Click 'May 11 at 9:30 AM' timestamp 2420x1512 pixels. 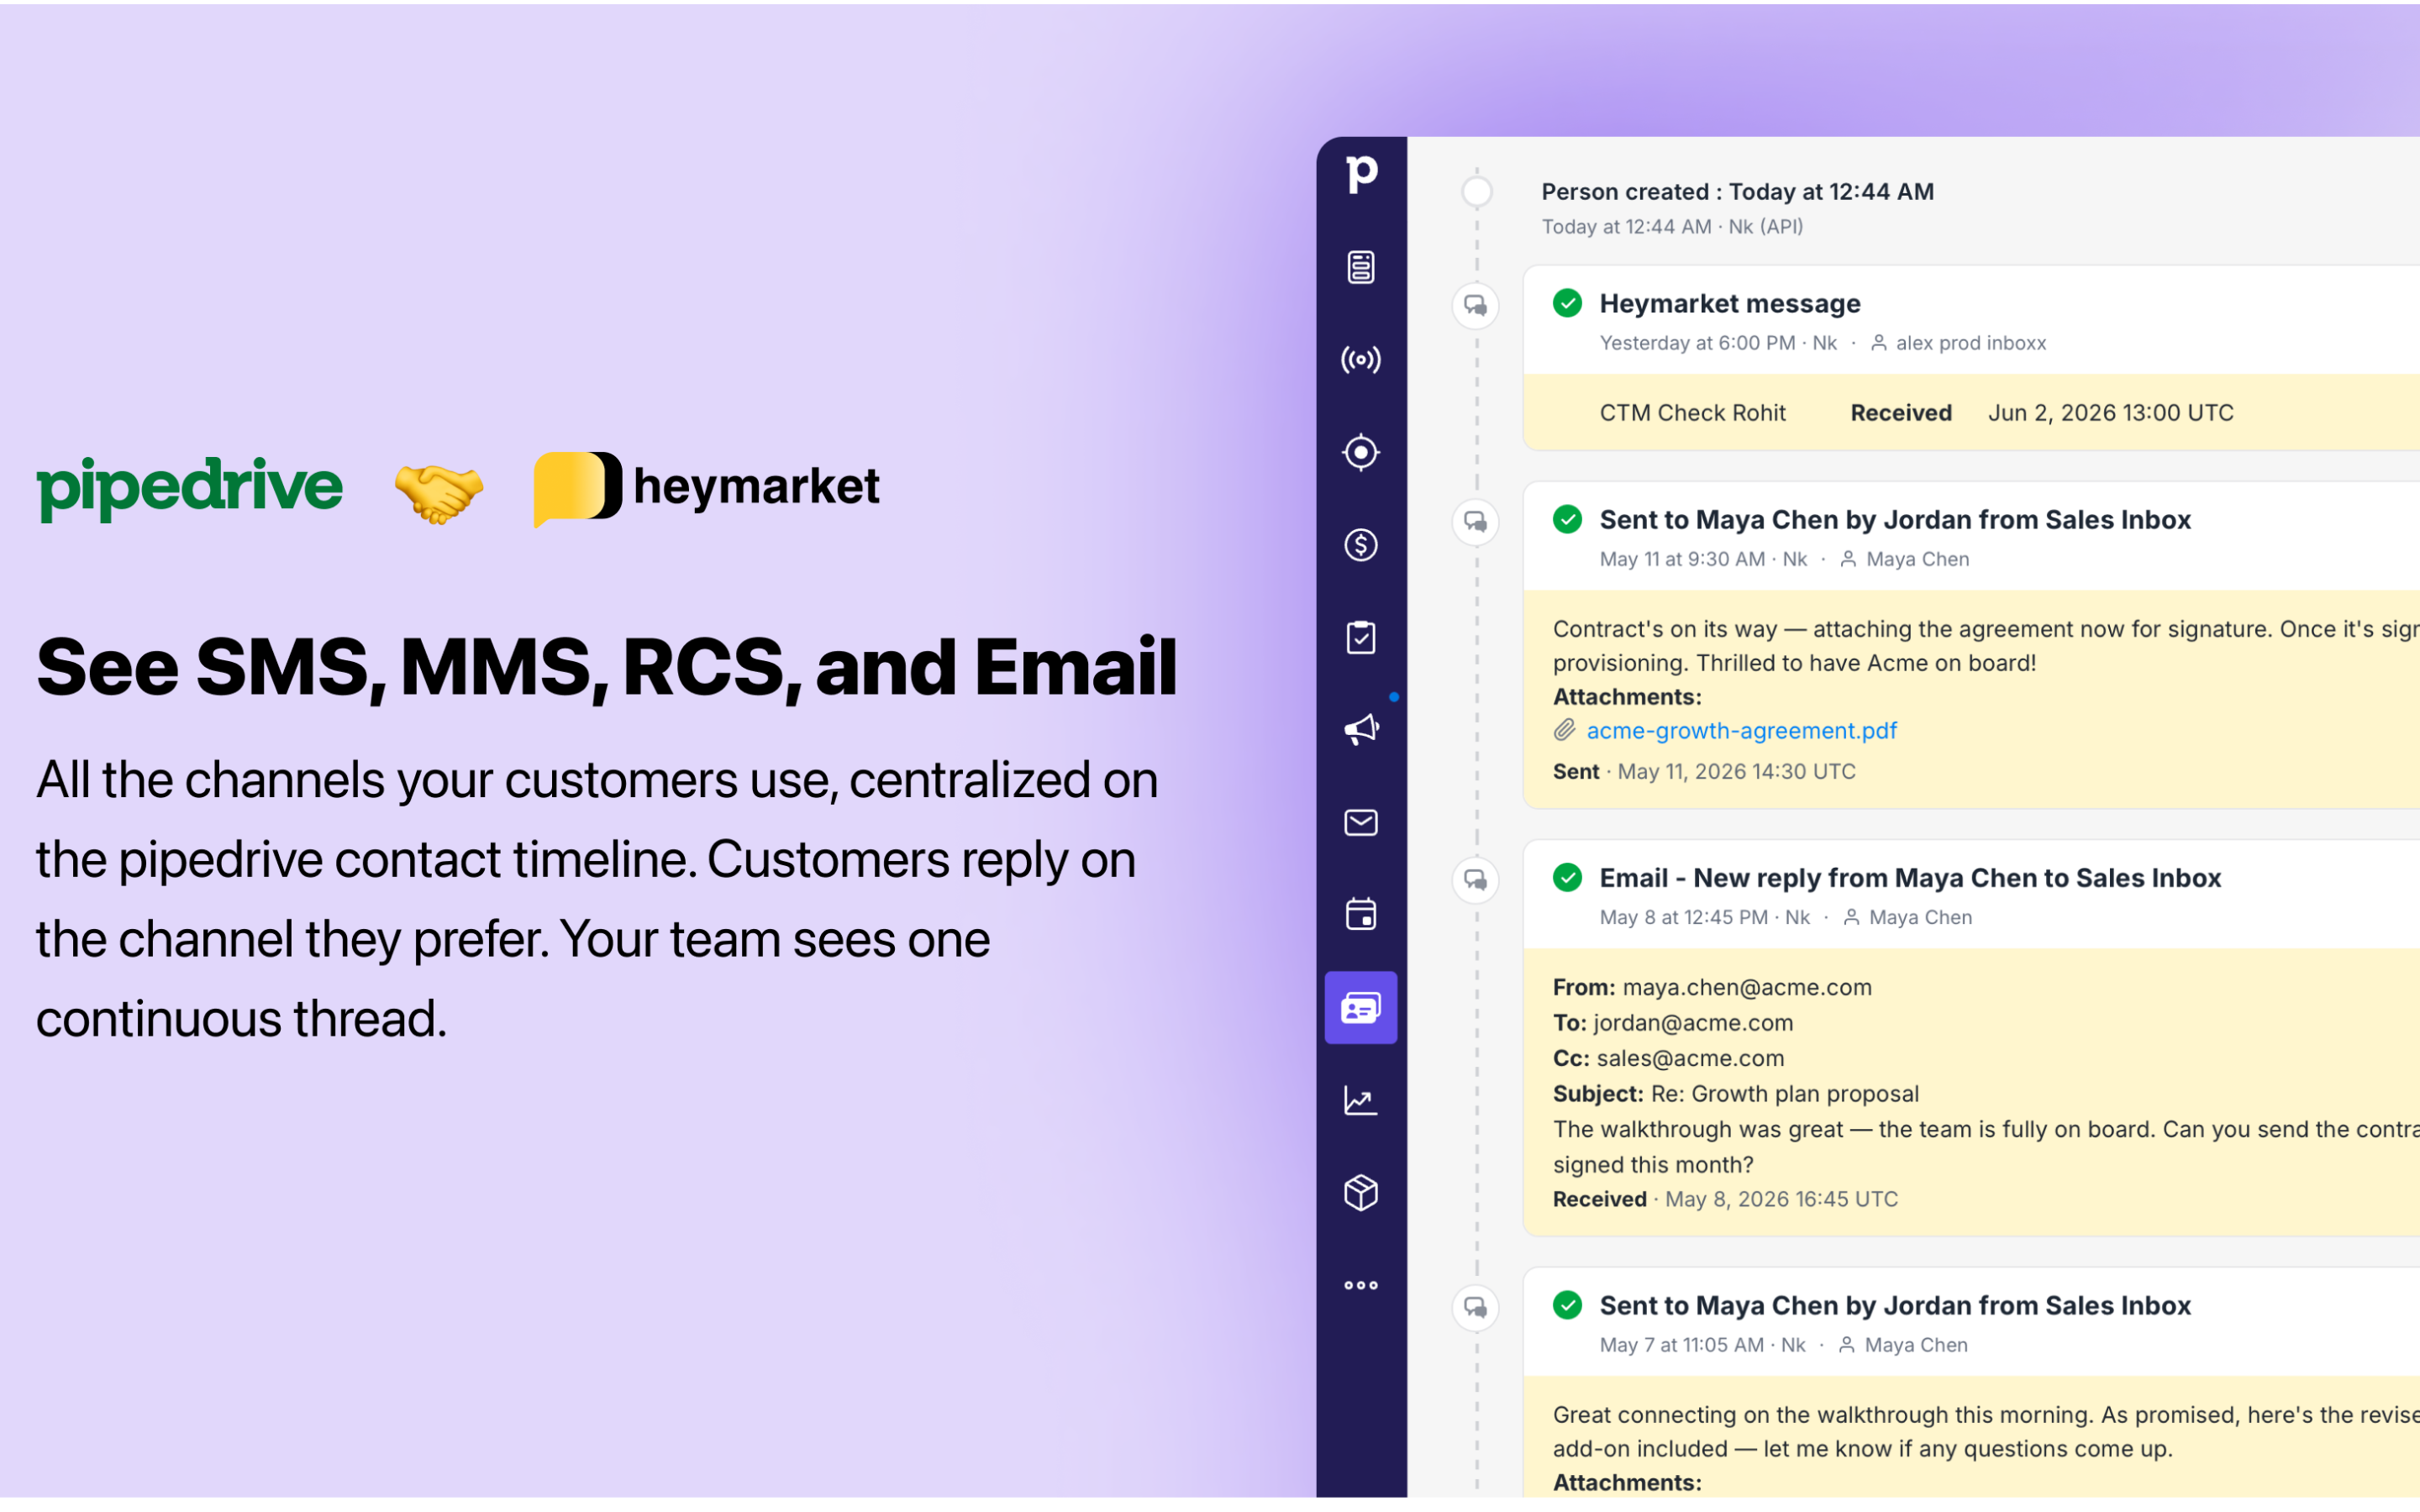coord(1682,559)
